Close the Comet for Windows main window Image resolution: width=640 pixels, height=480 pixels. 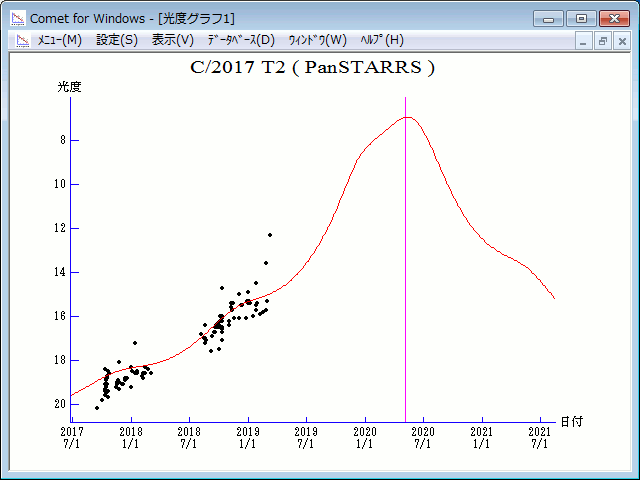pos(614,19)
